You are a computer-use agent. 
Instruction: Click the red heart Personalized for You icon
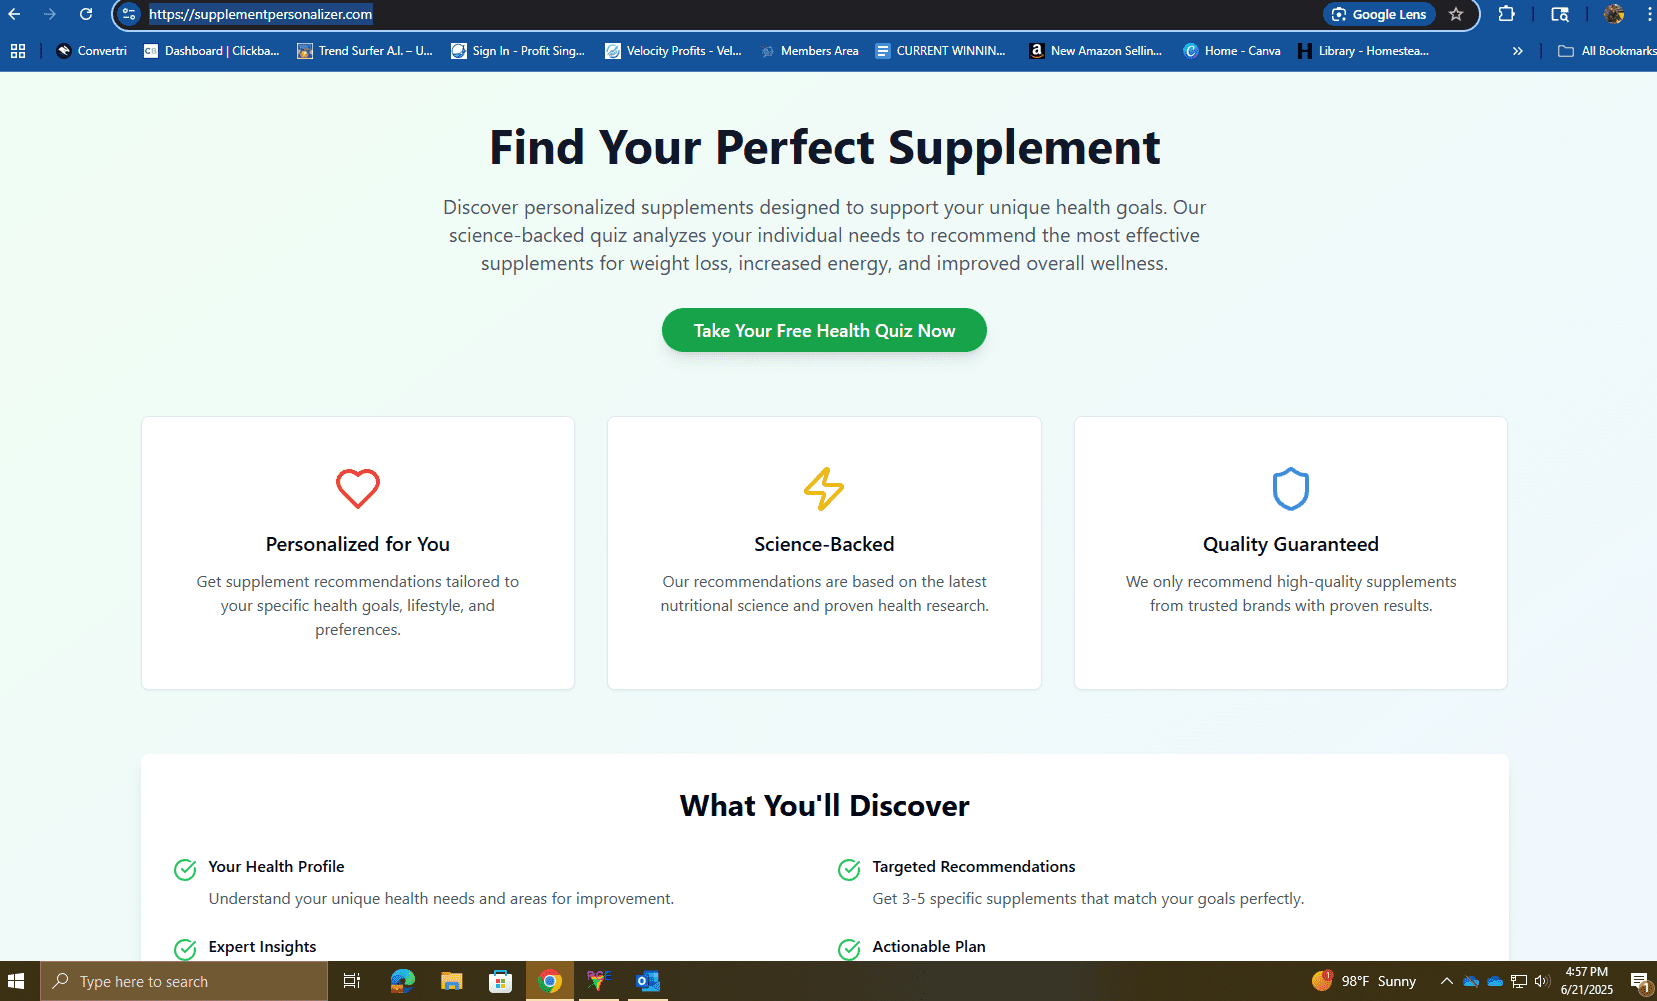point(357,488)
